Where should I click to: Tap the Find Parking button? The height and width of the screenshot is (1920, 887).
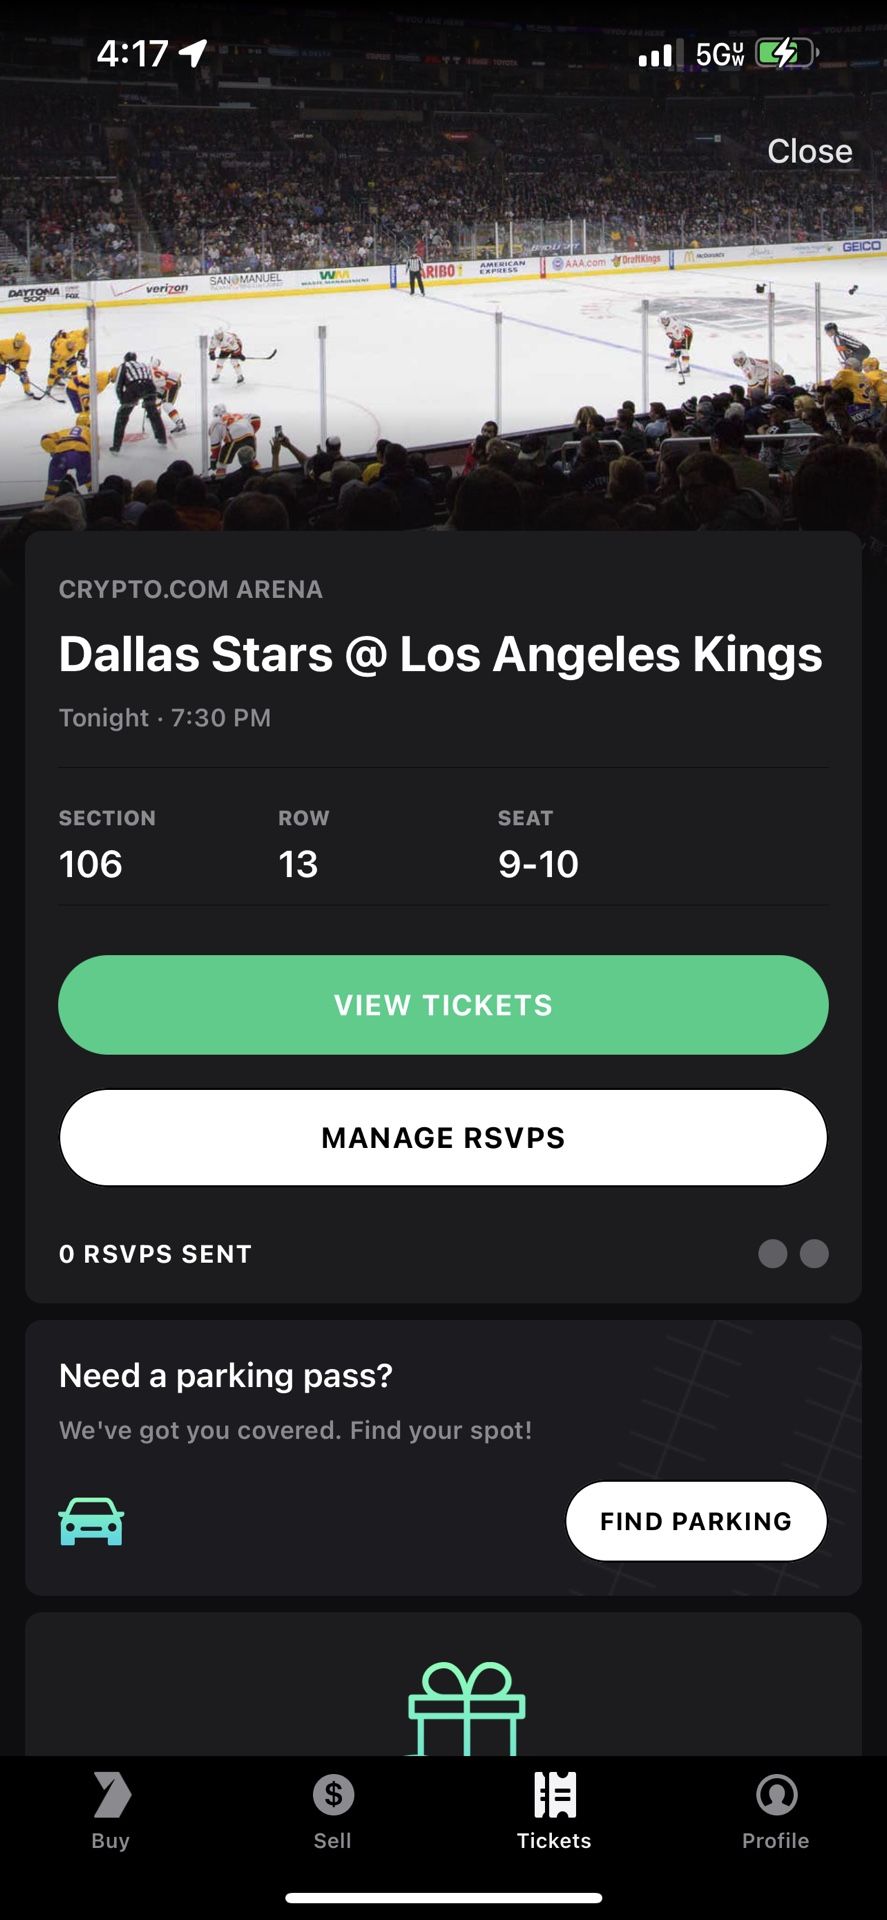pos(696,1521)
